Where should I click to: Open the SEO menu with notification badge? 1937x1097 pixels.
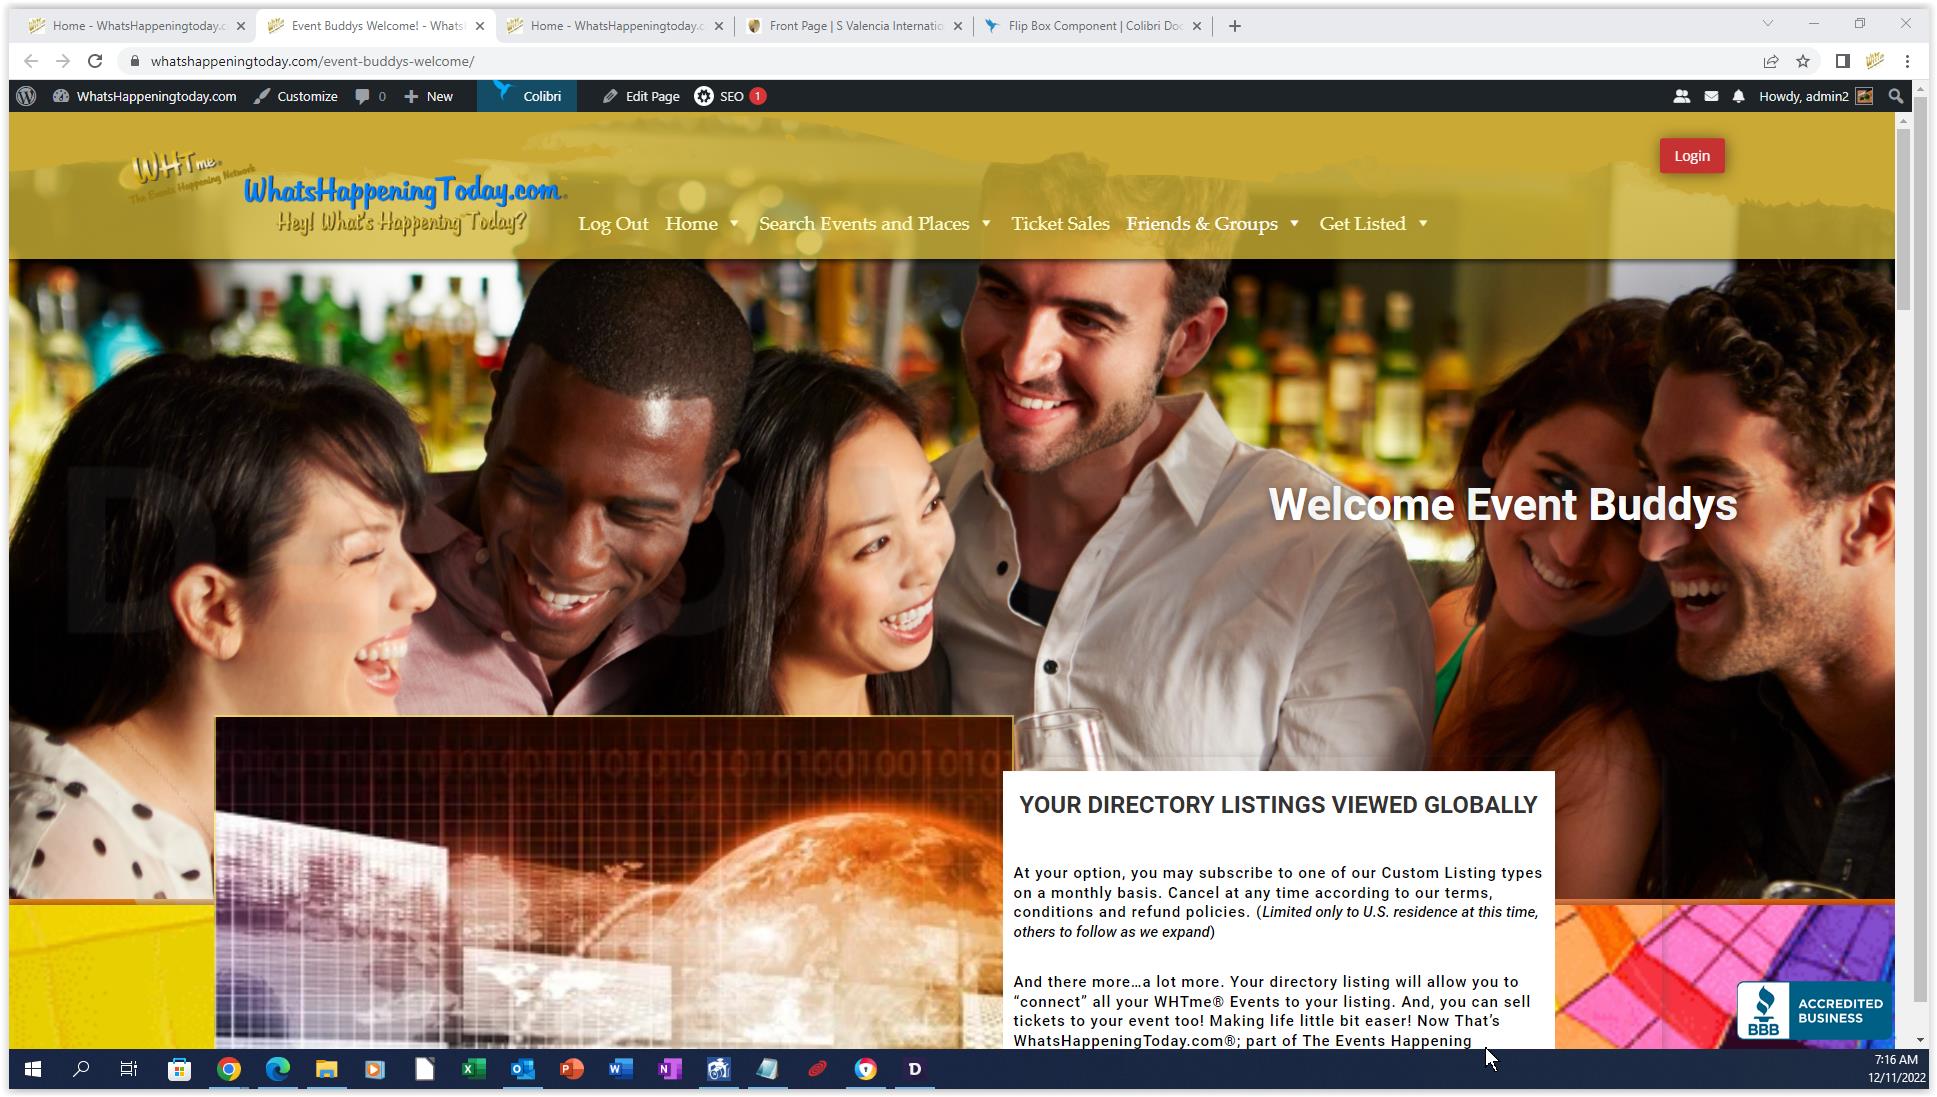pos(730,96)
